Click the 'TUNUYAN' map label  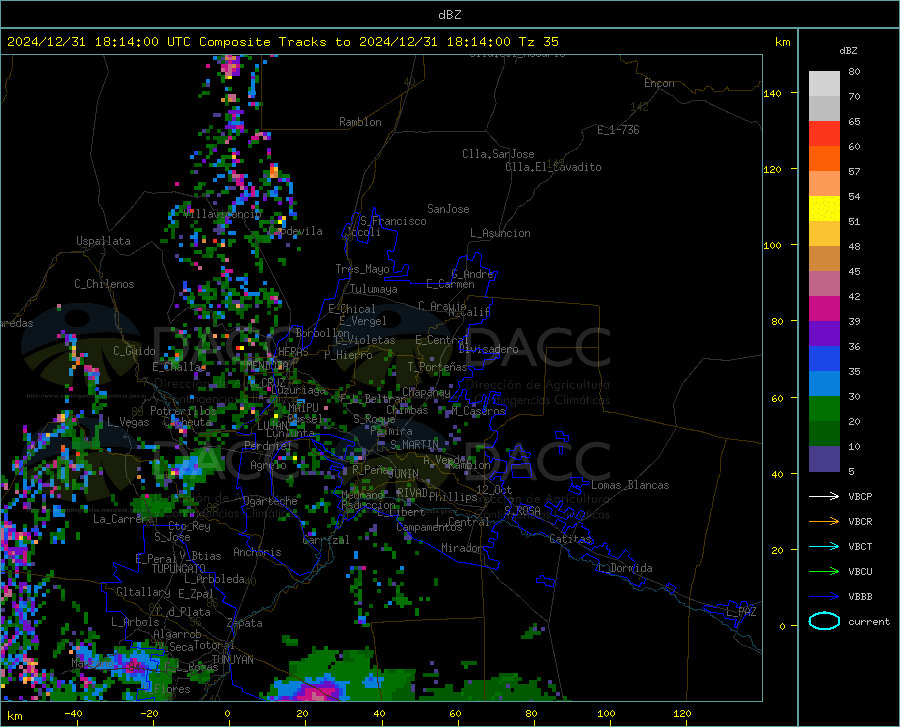click(x=232, y=660)
